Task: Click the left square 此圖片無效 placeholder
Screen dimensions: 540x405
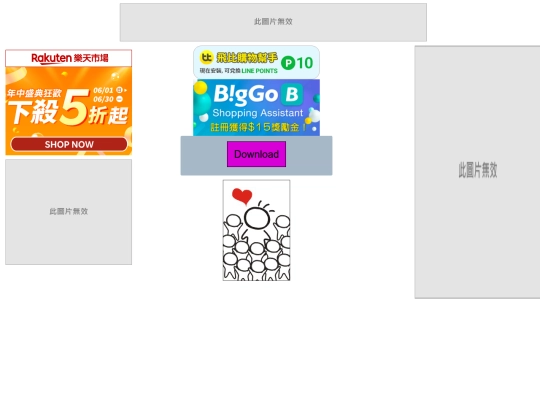Action: [68, 212]
